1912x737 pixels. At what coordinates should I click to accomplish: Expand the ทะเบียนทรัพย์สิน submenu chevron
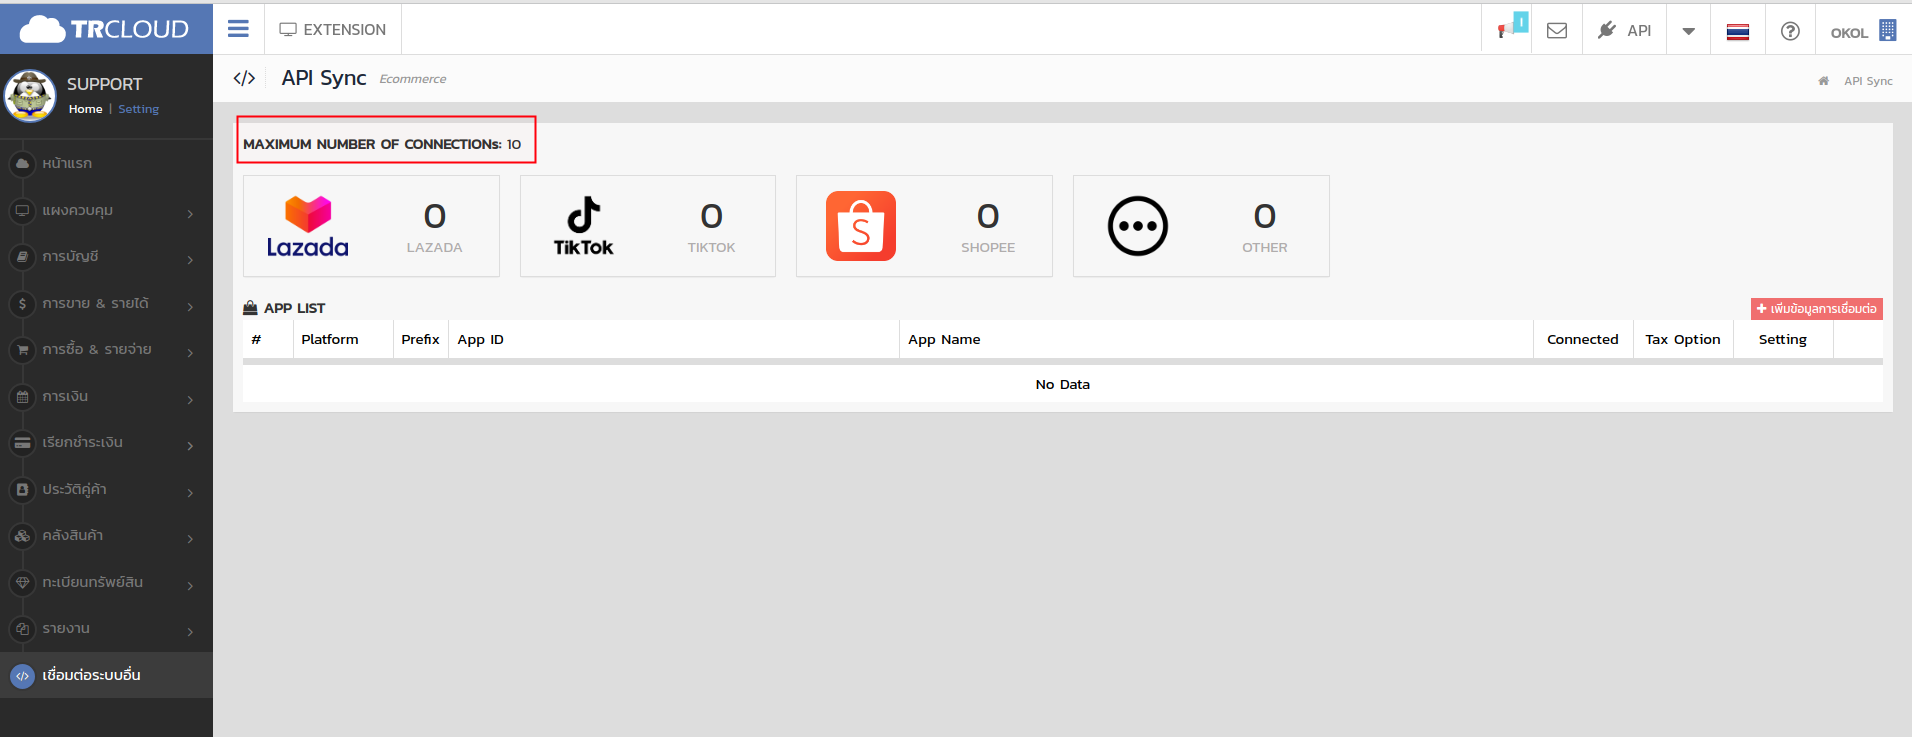click(190, 585)
